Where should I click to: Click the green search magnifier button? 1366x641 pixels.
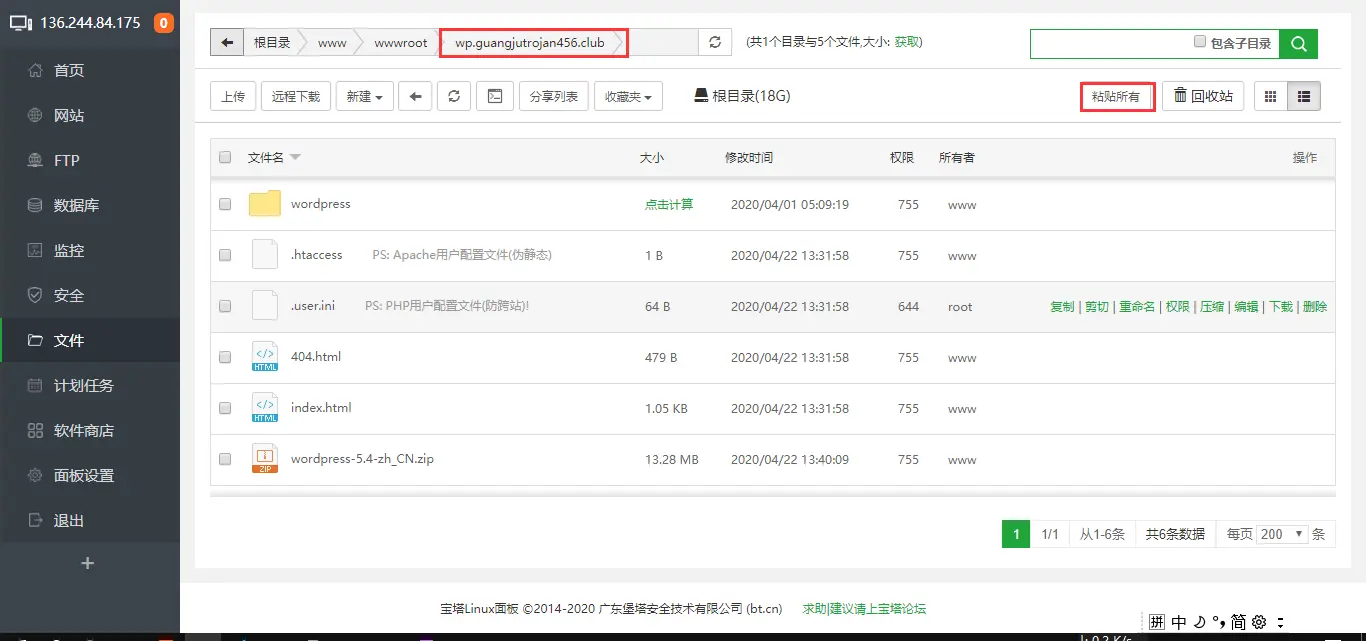(1299, 44)
